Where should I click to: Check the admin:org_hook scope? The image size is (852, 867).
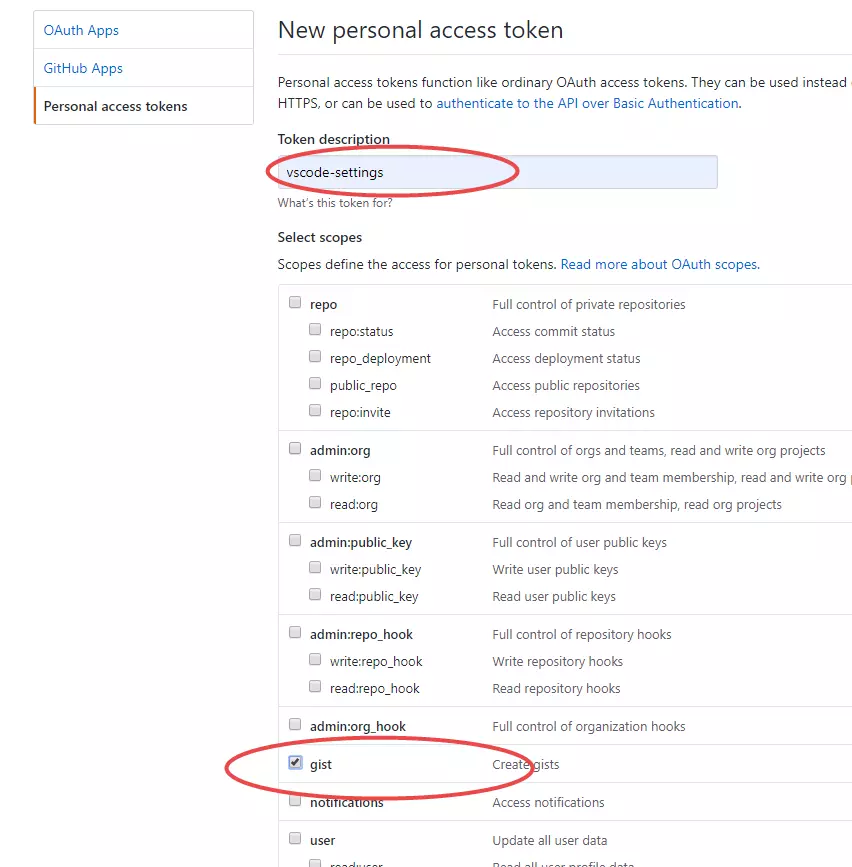click(294, 723)
